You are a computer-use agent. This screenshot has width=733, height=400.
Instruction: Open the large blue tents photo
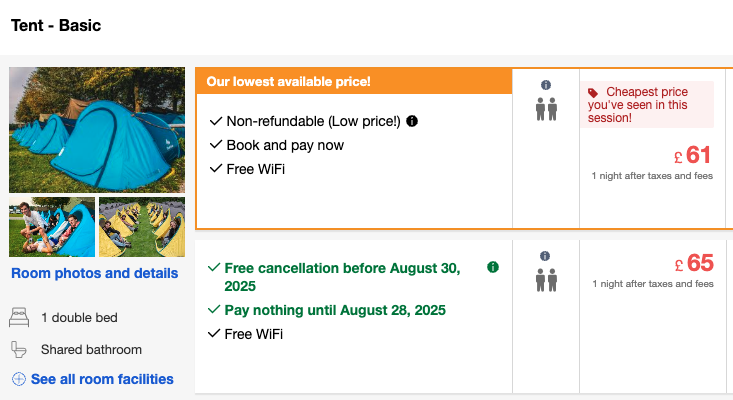[97, 130]
